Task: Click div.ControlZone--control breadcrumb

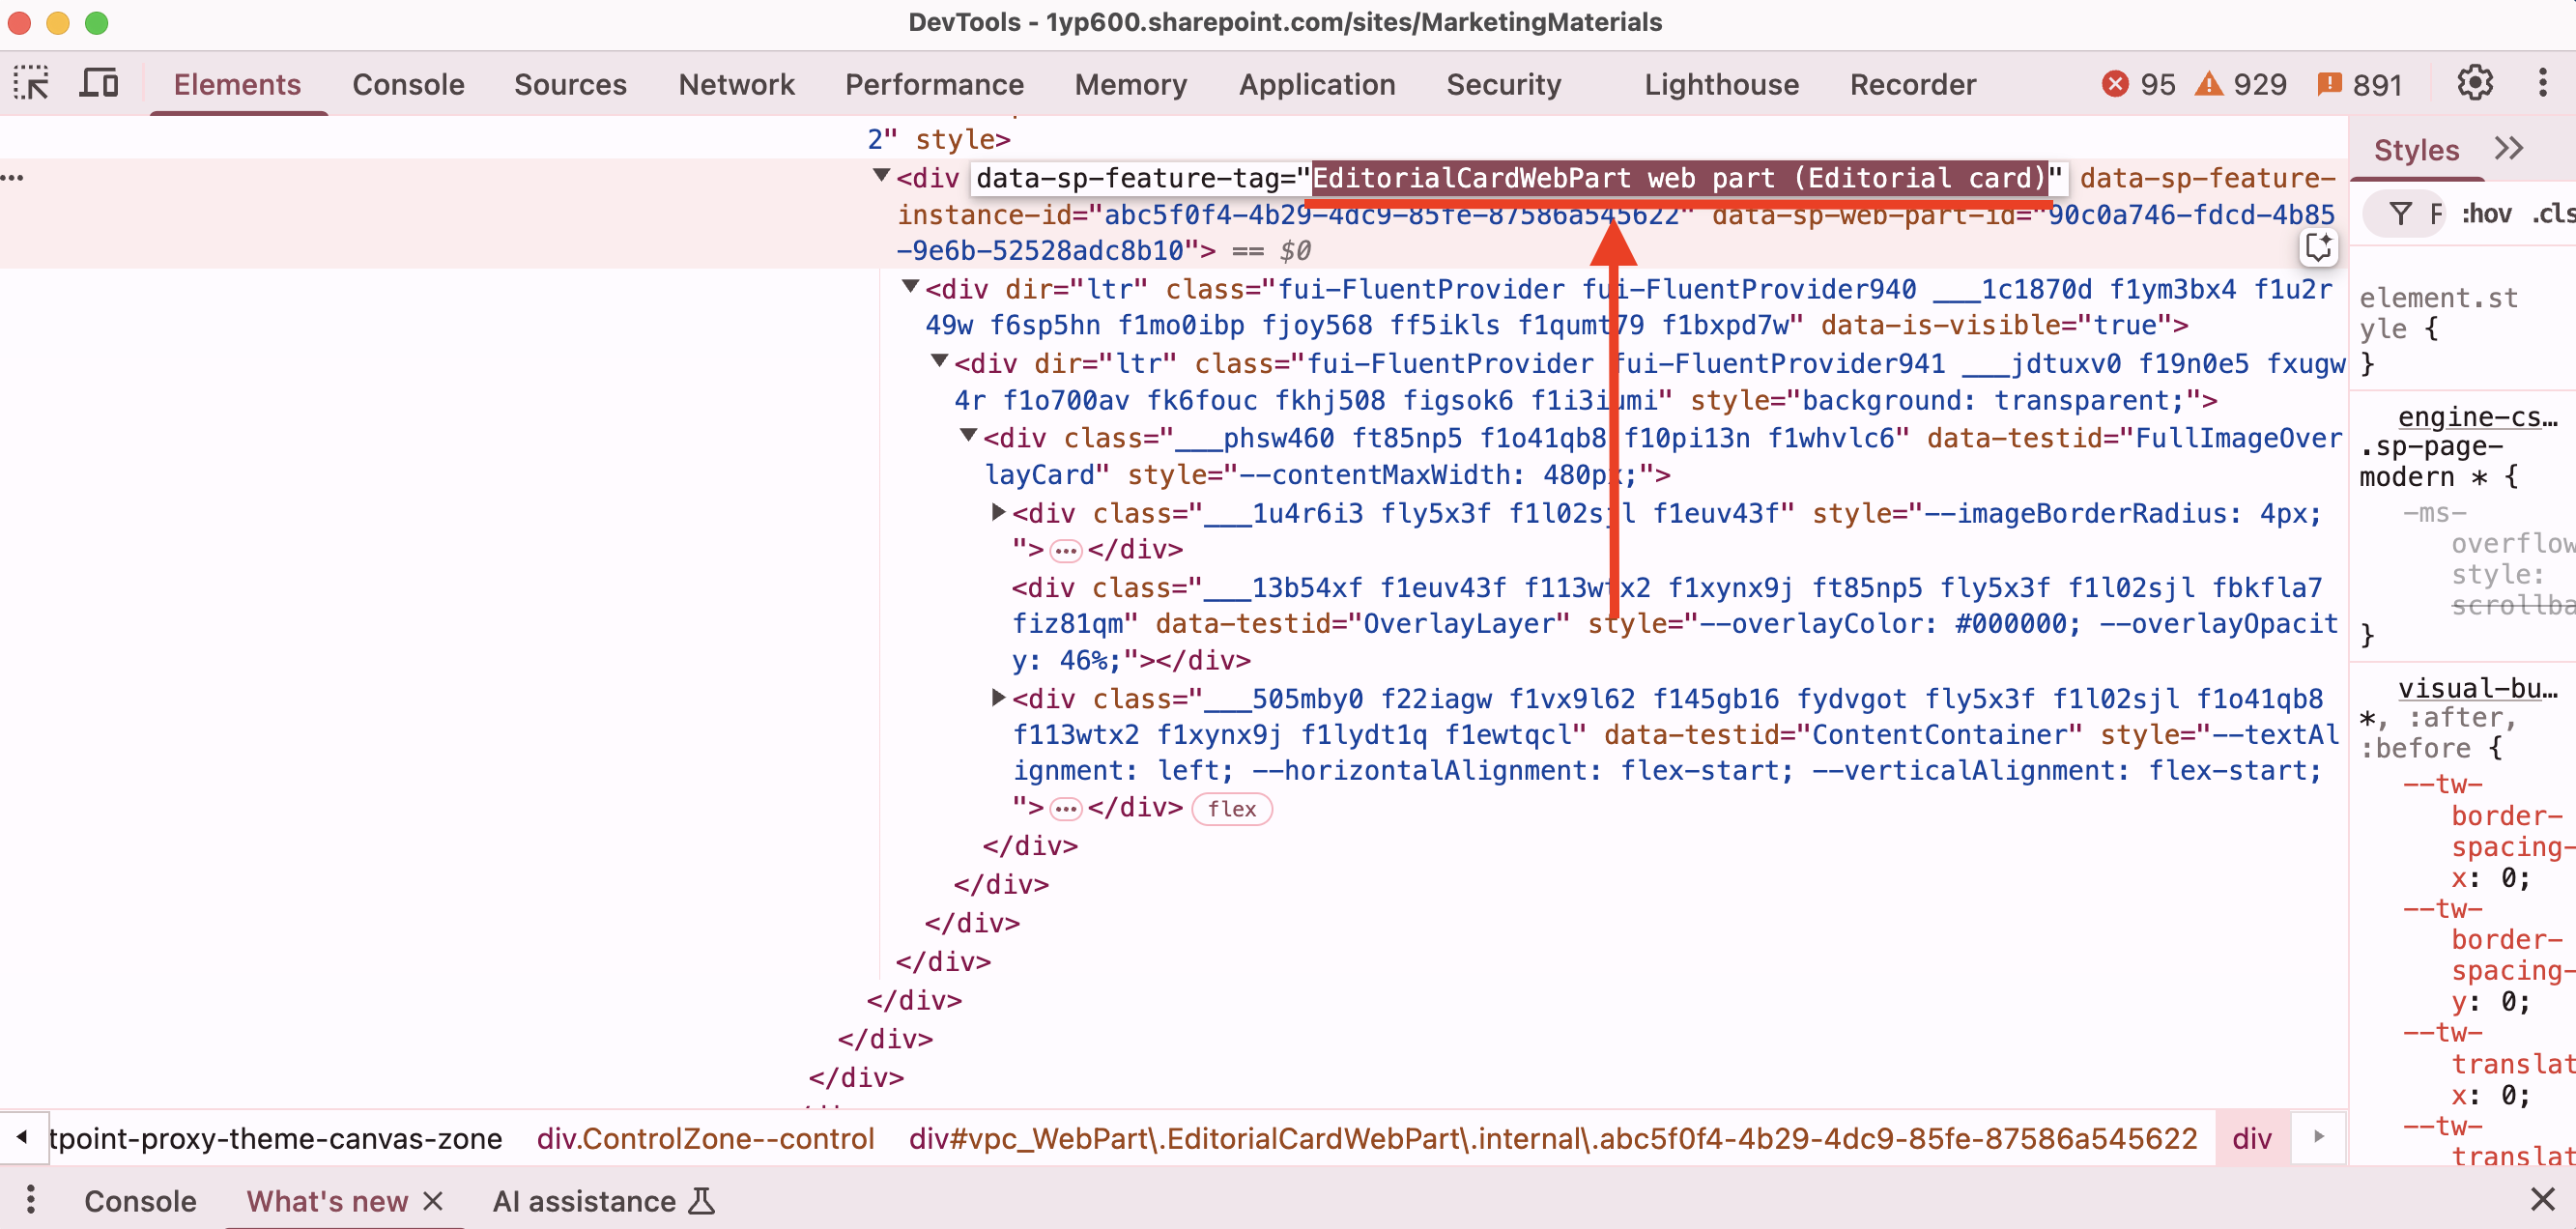Action: tap(705, 1138)
